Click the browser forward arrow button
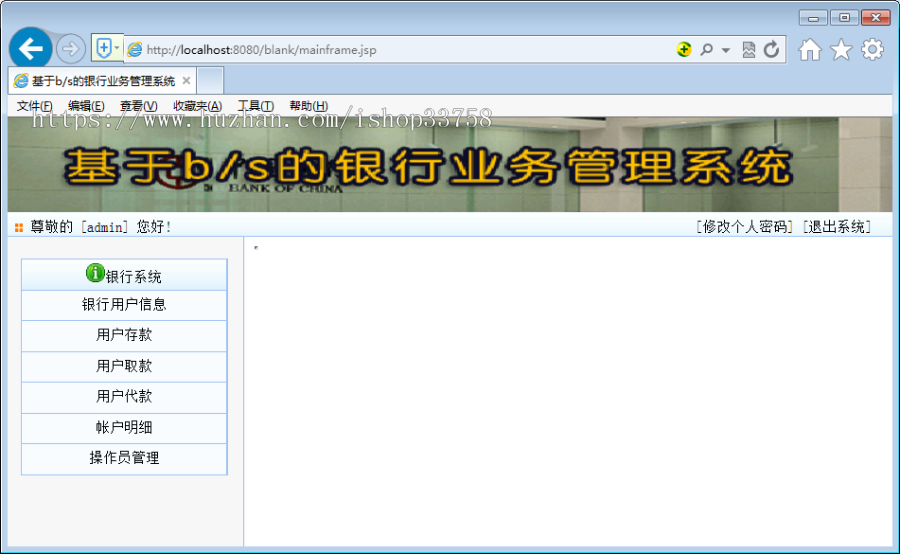 [x=71, y=49]
